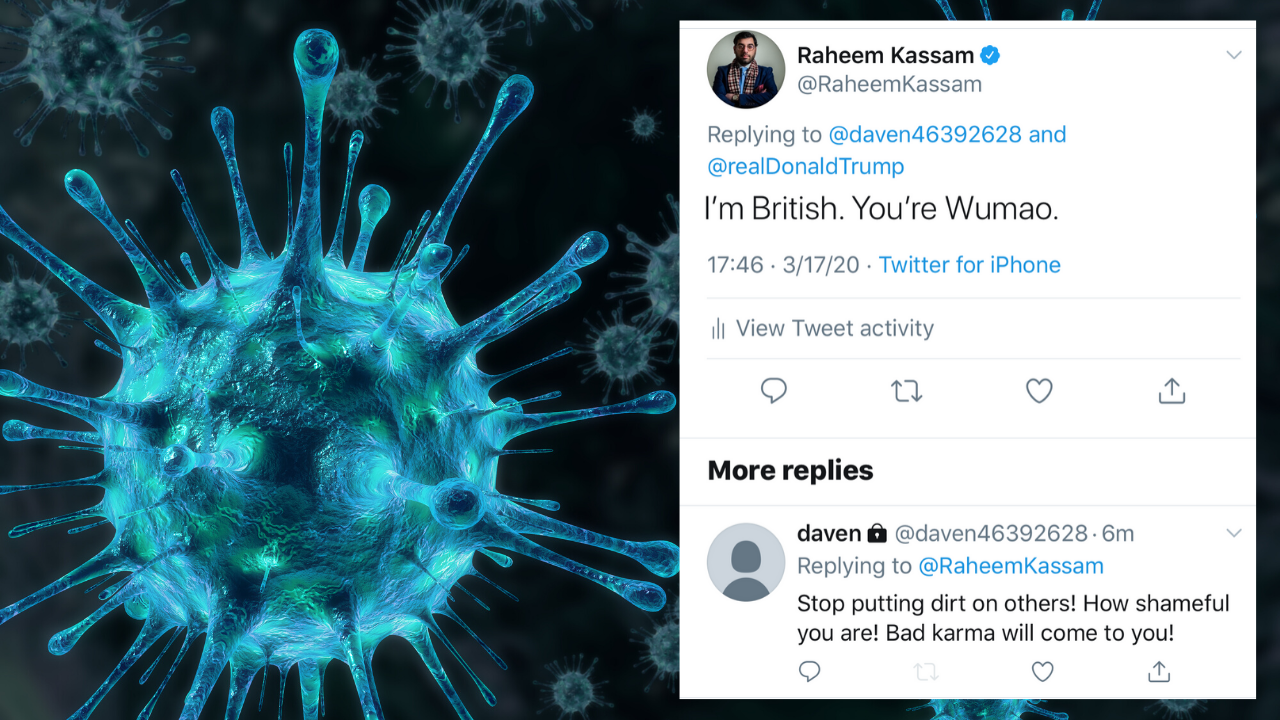Expand options chevron on daven's reply
Viewport: 1280px width, 720px height.
(1233, 533)
